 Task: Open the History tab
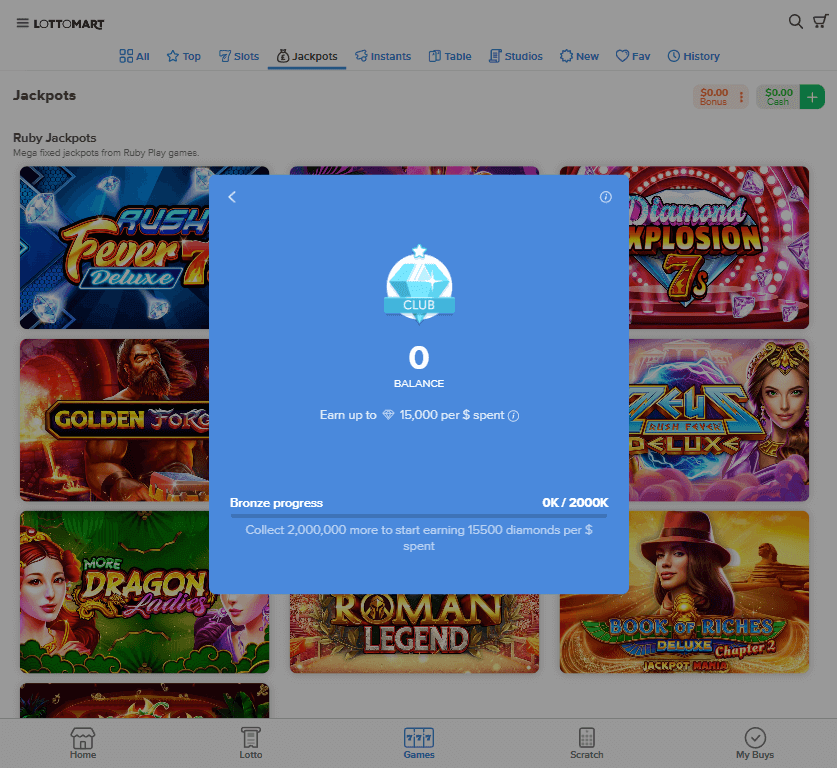click(693, 56)
